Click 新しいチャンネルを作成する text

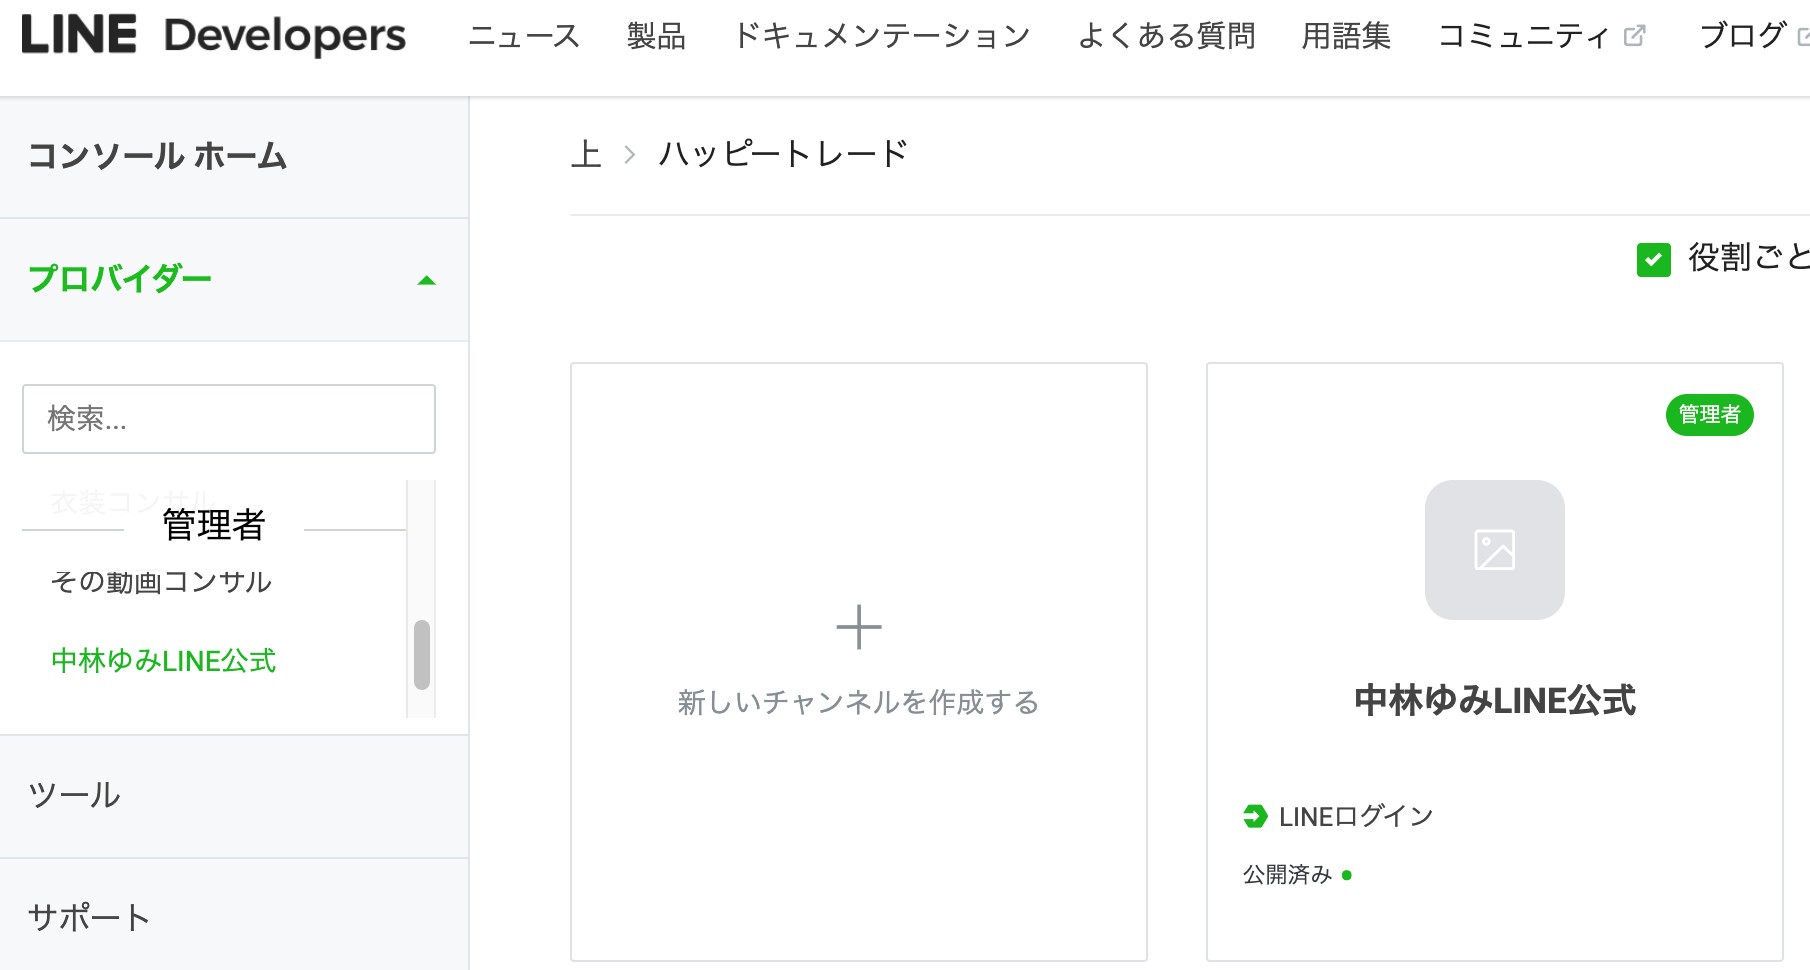pyautogui.click(x=859, y=702)
